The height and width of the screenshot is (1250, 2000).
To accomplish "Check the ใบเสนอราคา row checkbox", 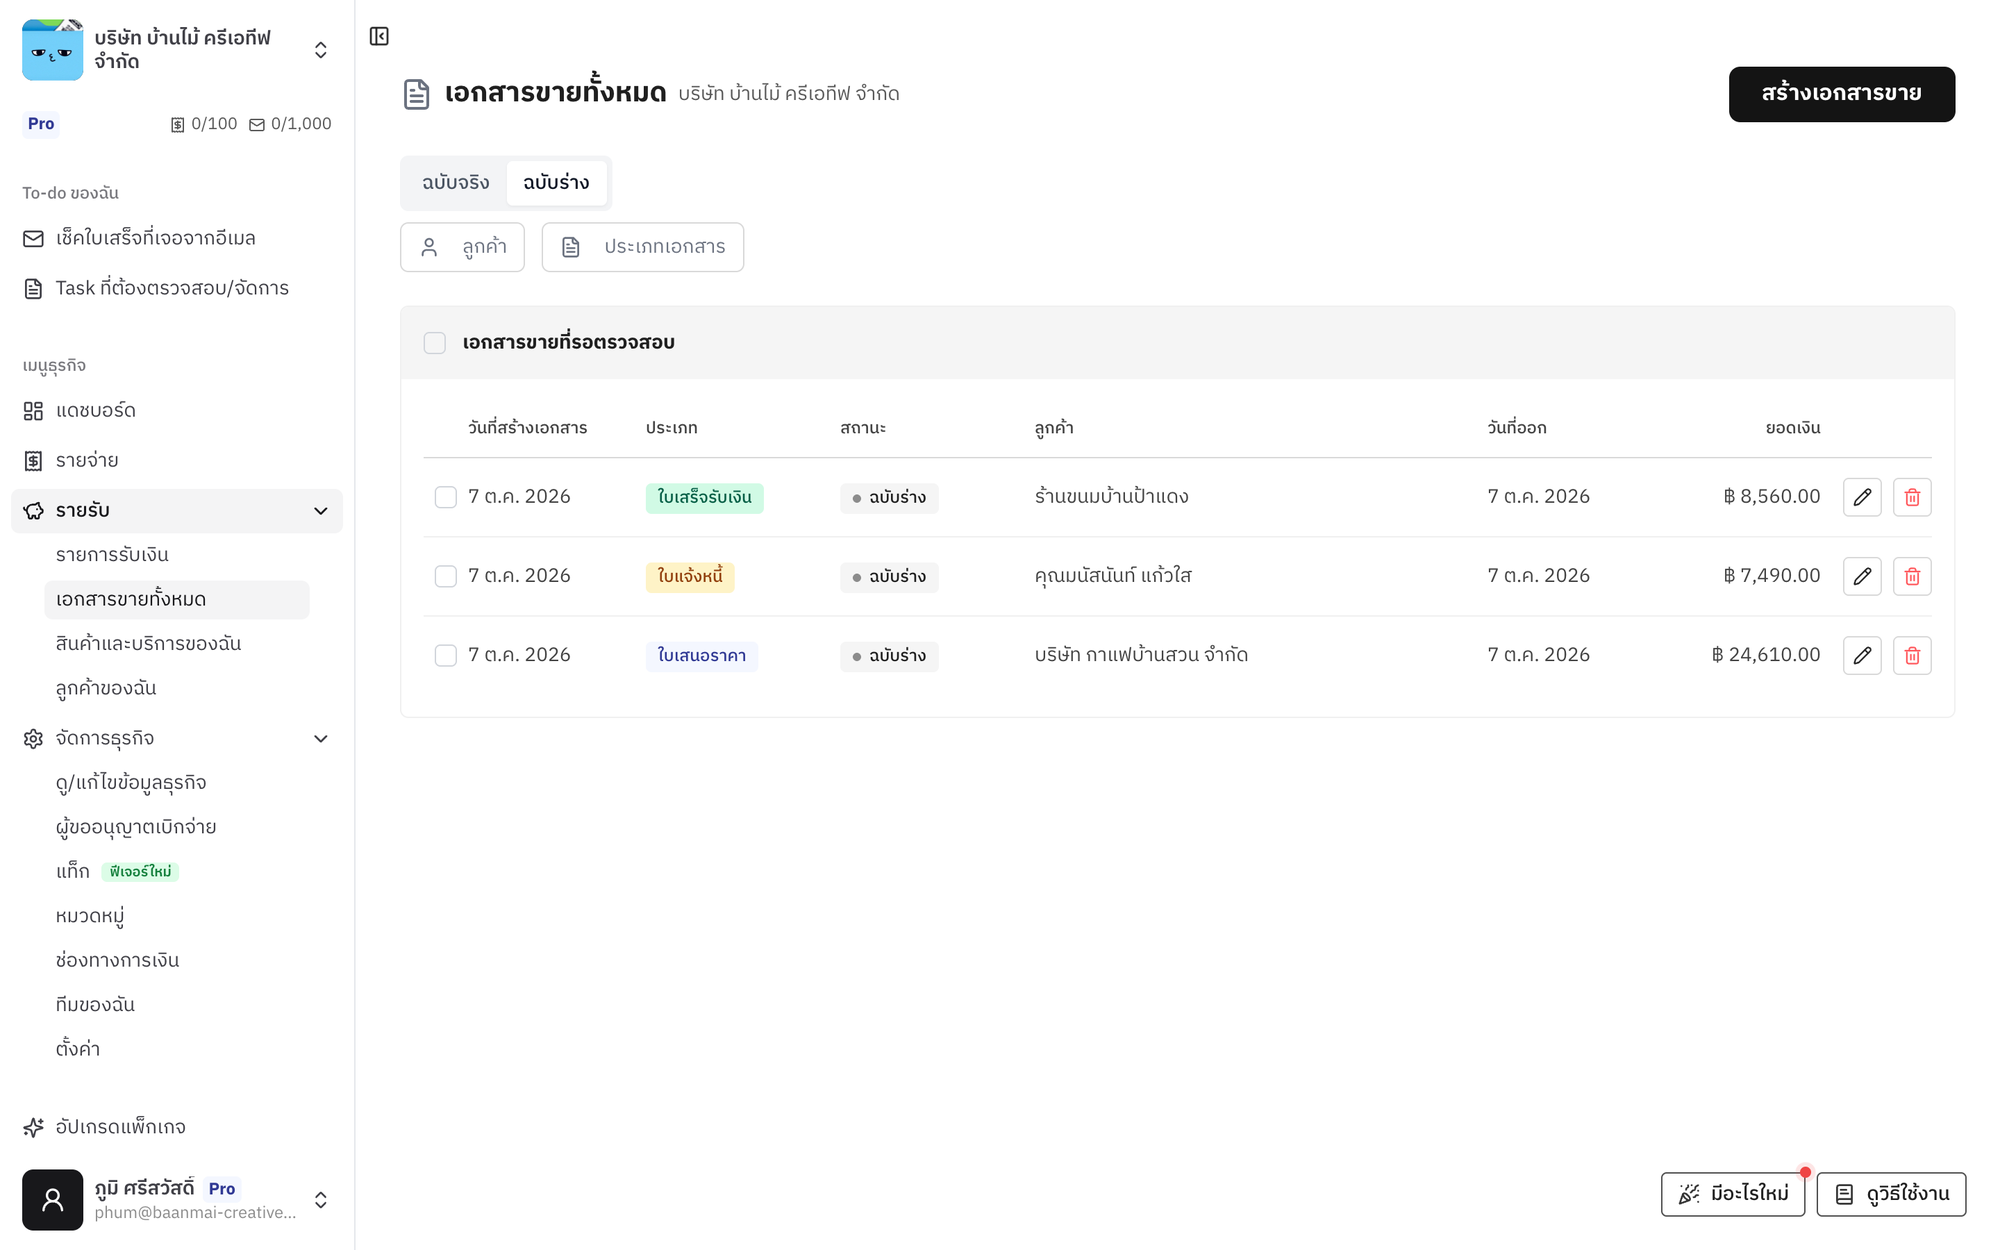I will pyautogui.click(x=446, y=655).
